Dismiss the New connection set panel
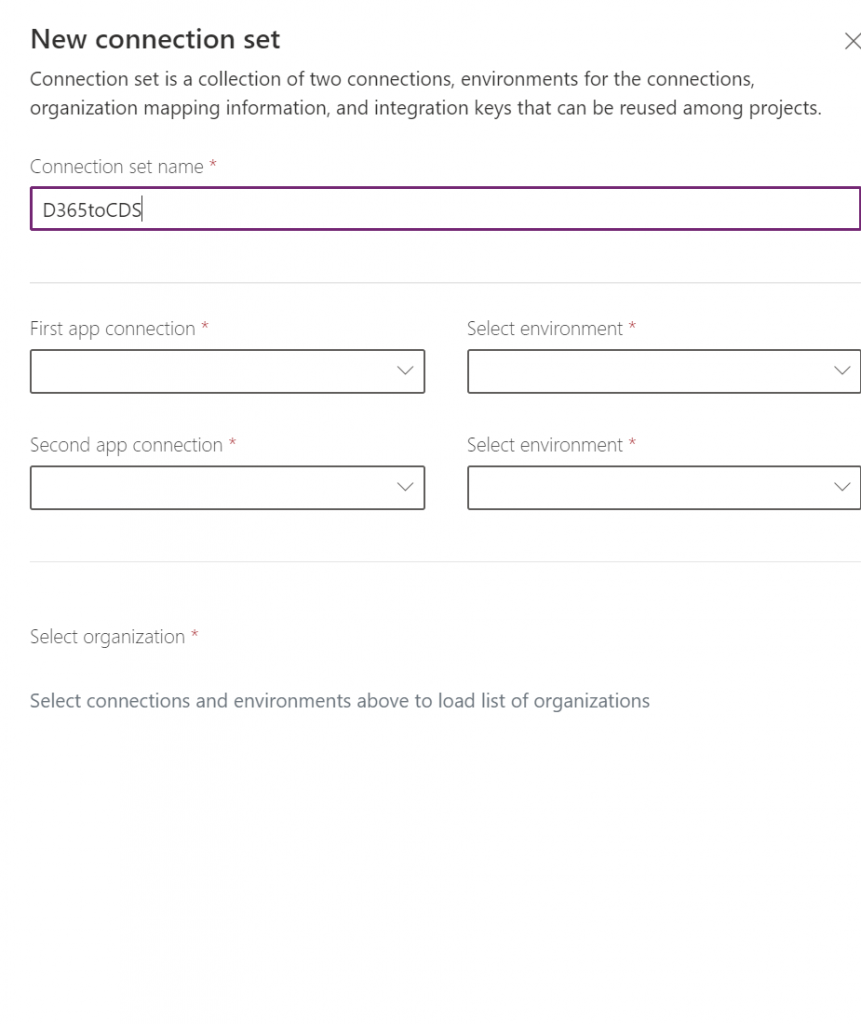Viewport: 861px width, 1024px height. tap(852, 42)
